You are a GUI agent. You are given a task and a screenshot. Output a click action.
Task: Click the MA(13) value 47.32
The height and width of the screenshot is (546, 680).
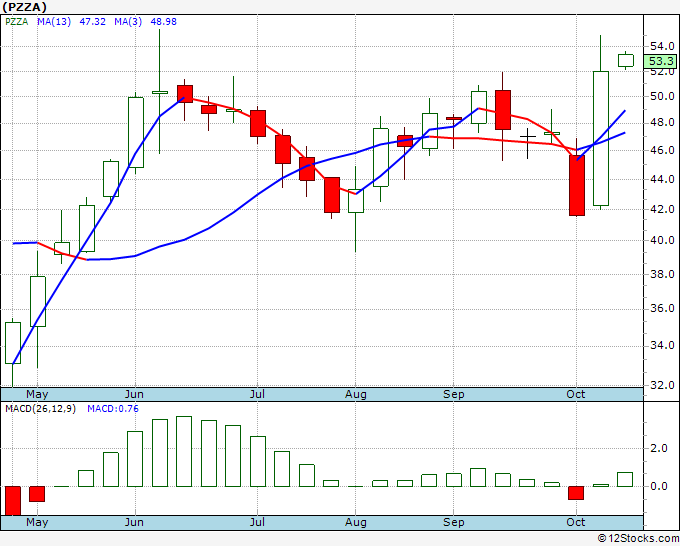92,22
